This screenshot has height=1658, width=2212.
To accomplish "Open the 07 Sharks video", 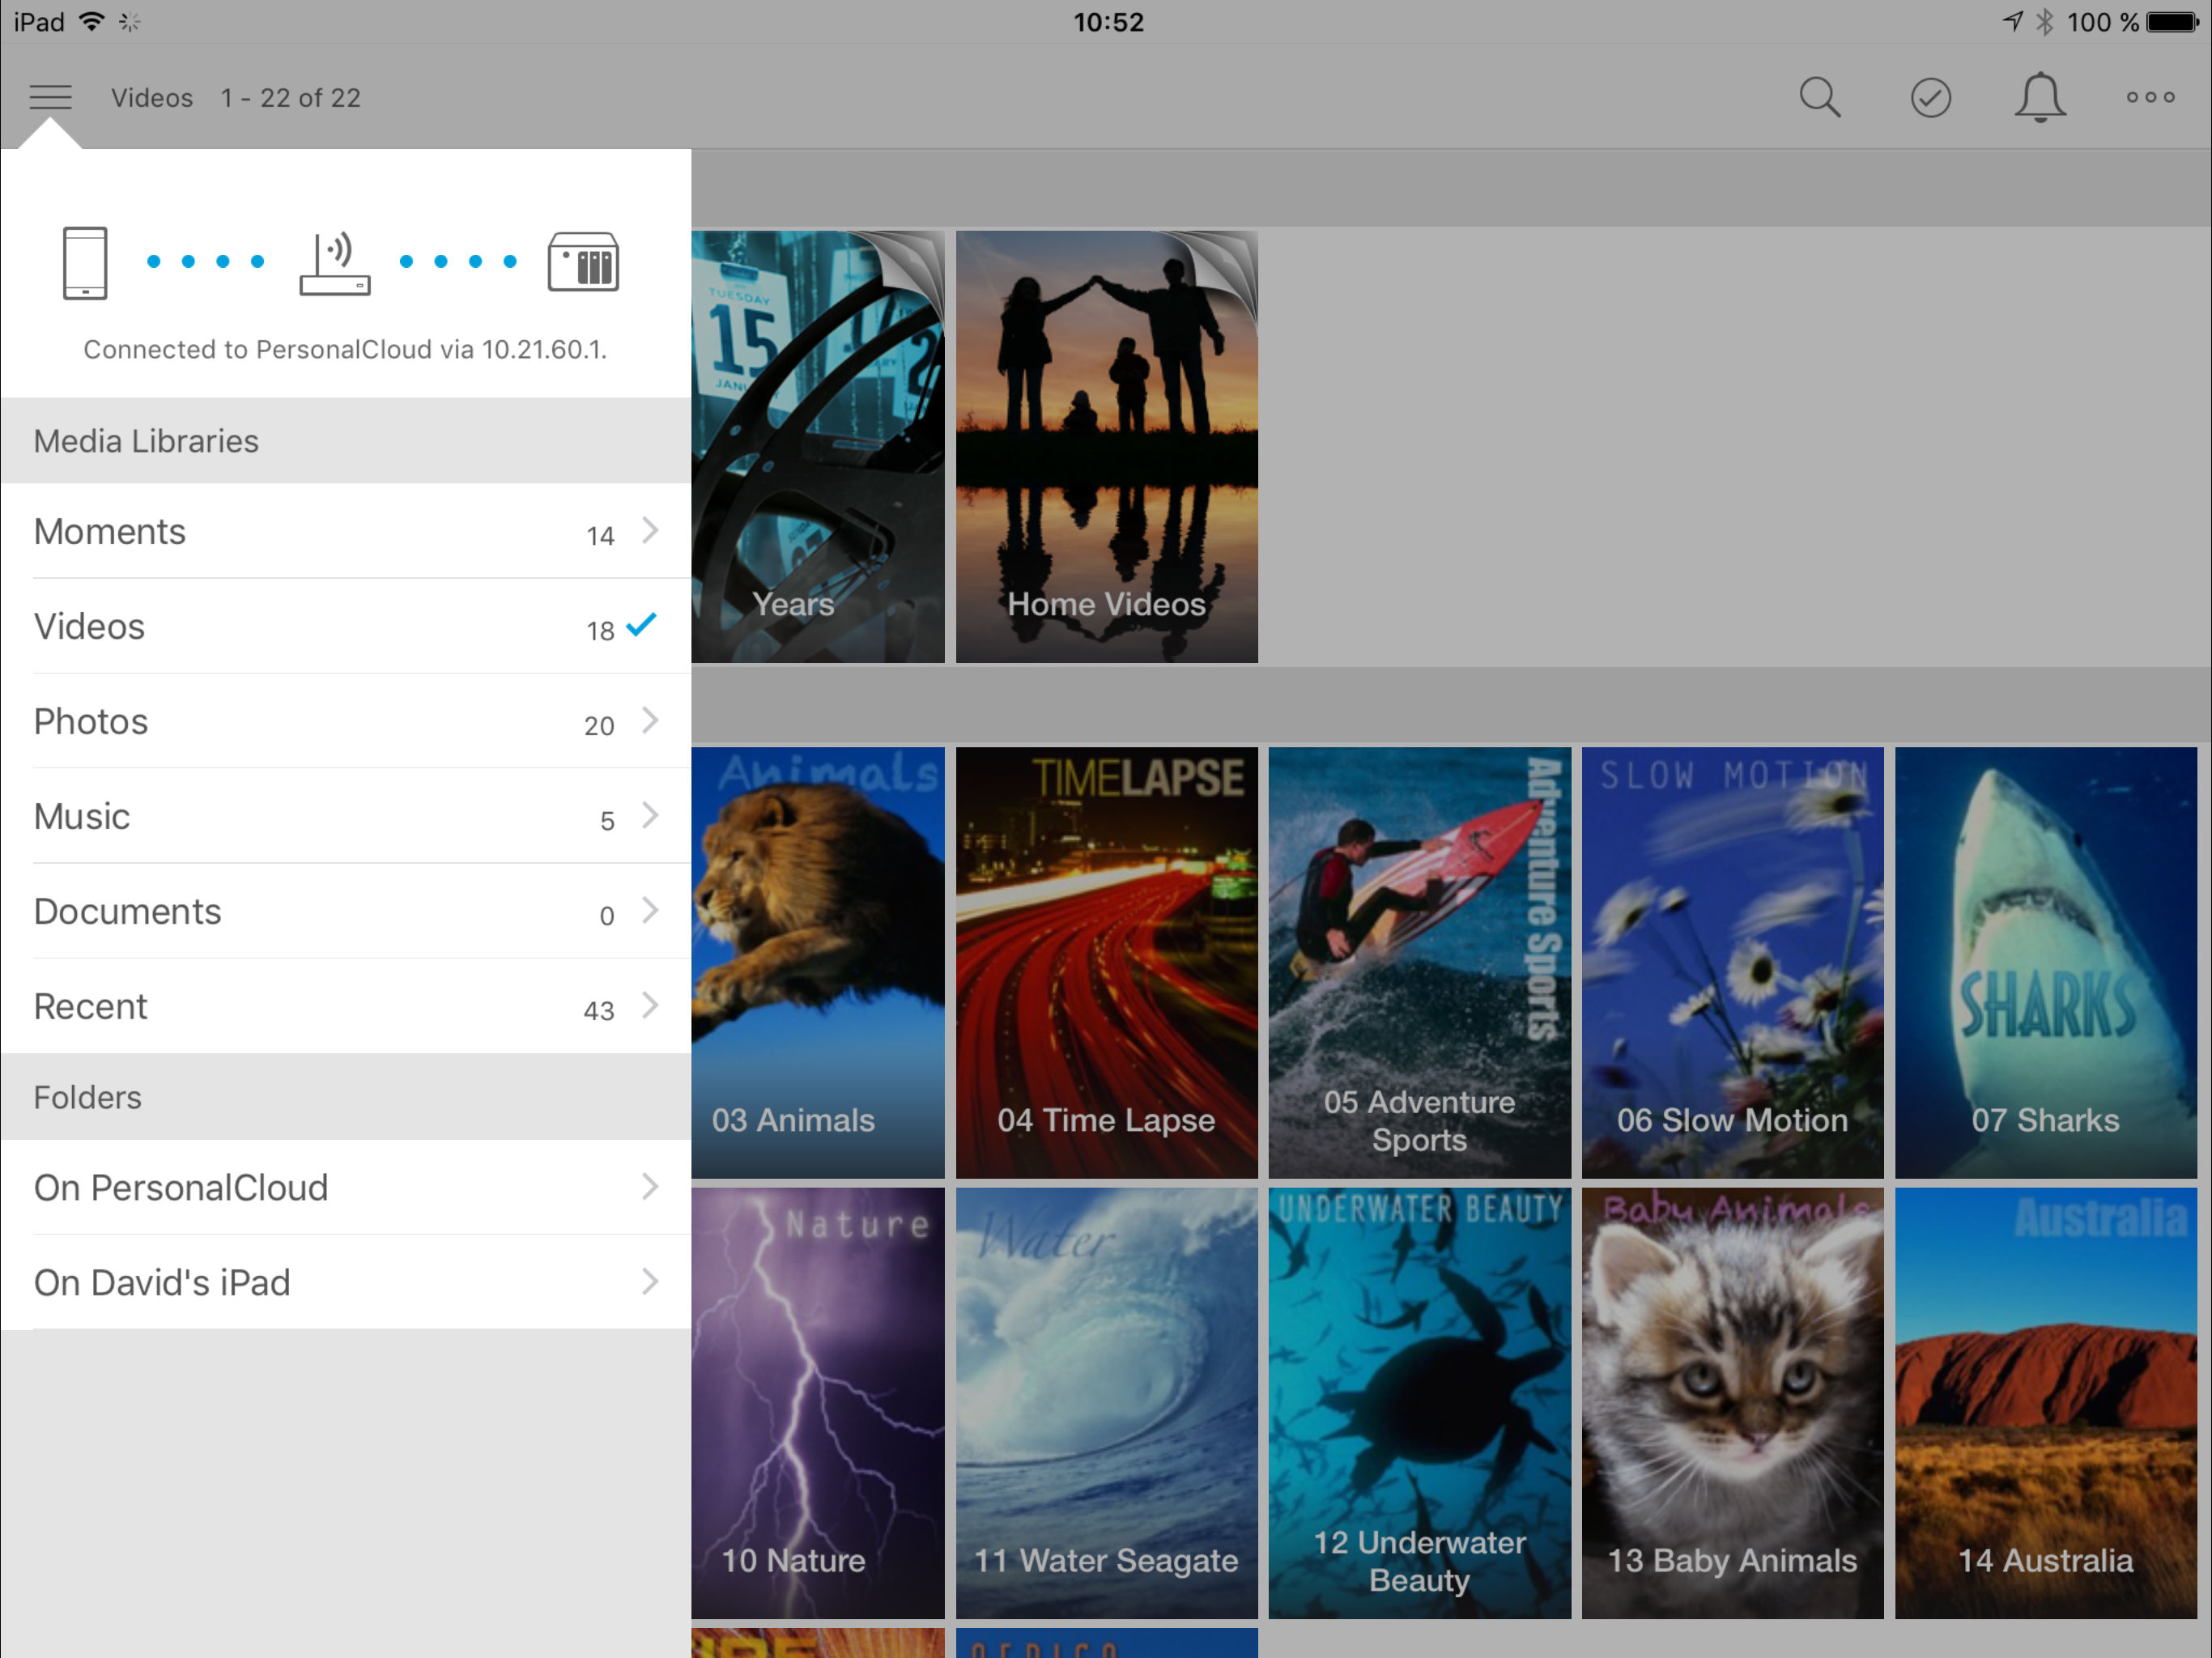I will pyautogui.click(x=2045, y=962).
